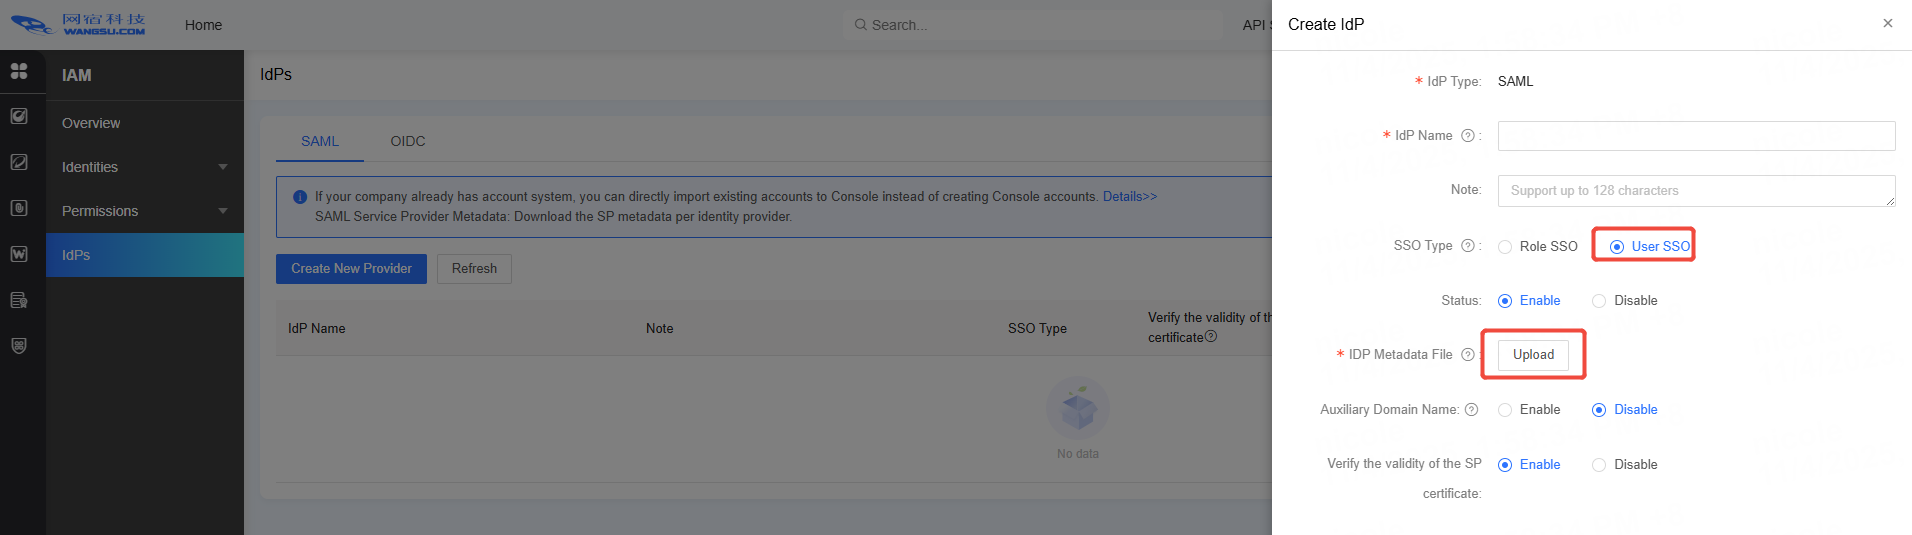Select the Role SSO radio option
This screenshot has width=1912, height=535.
coord(1505,247)
